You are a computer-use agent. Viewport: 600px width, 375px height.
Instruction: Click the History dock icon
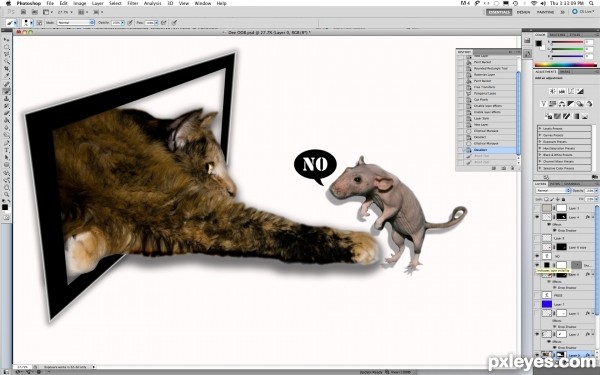(x=527, y=54)
